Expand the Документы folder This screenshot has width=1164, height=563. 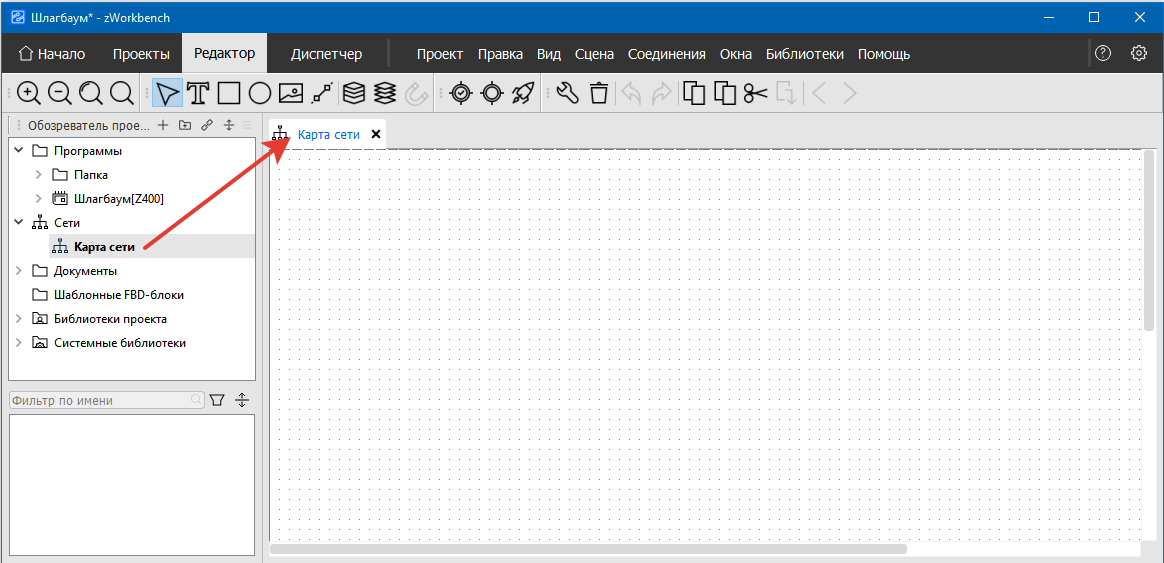(x=18, y=271)
